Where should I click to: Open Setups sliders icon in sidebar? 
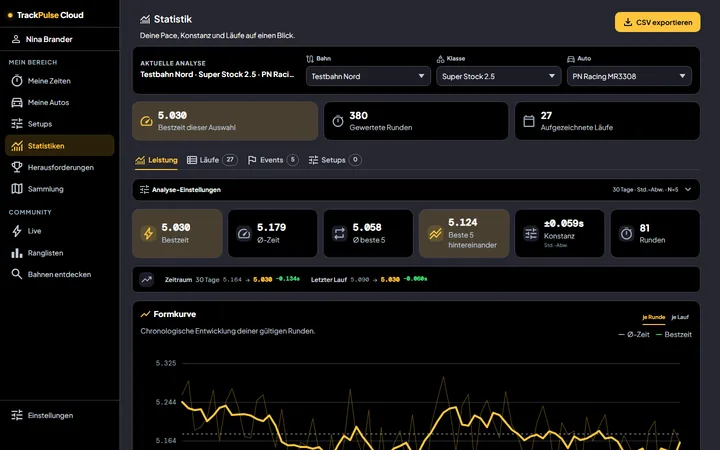pos(17,124)
